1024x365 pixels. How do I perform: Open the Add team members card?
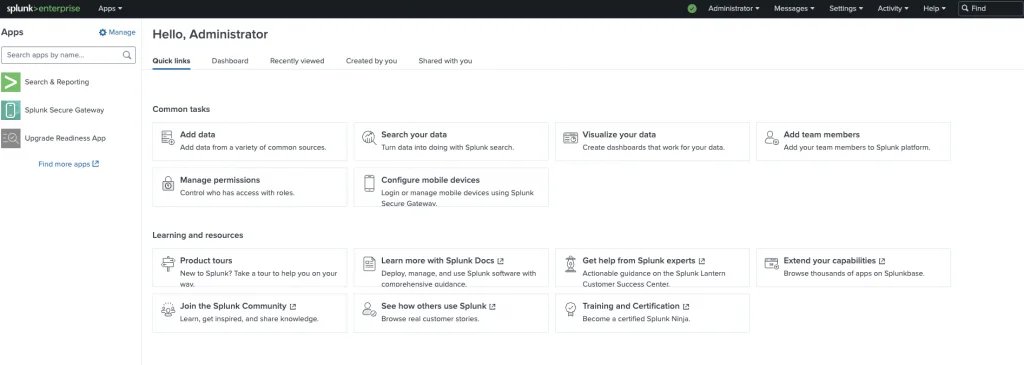click(x=854, y=141)
